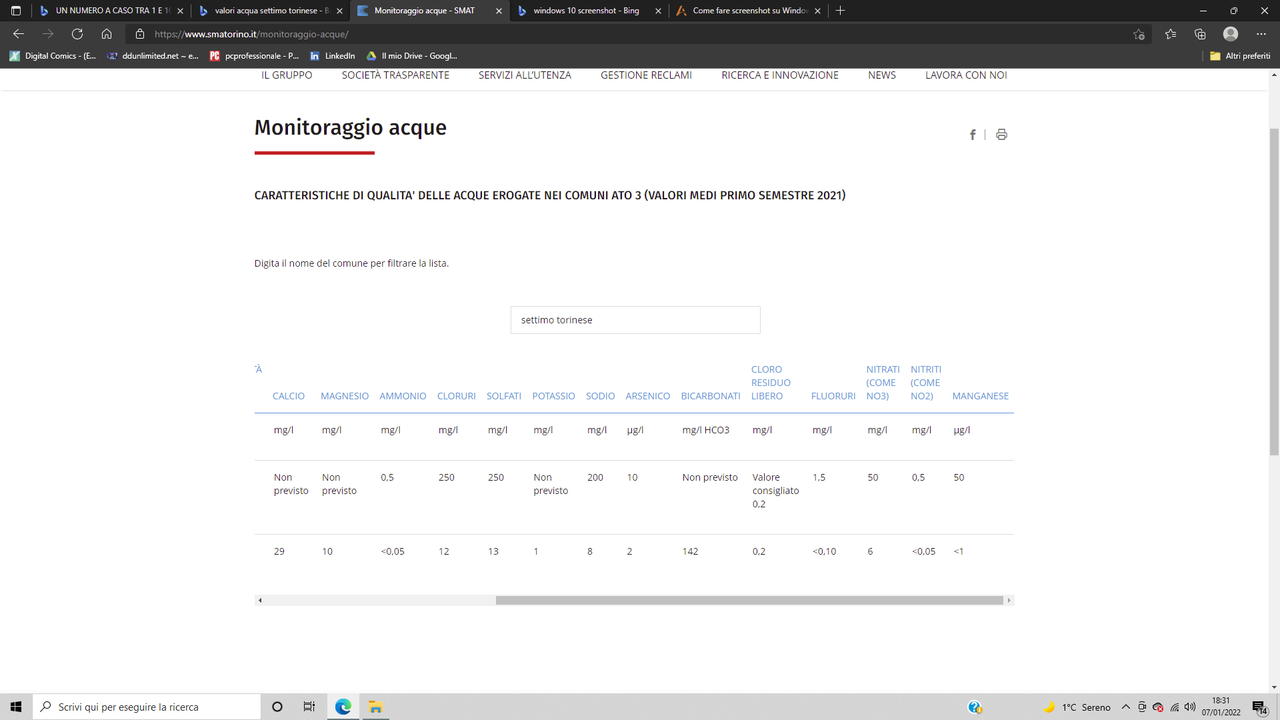Open SERVIZI ALL'UTENZA menu

525,75
